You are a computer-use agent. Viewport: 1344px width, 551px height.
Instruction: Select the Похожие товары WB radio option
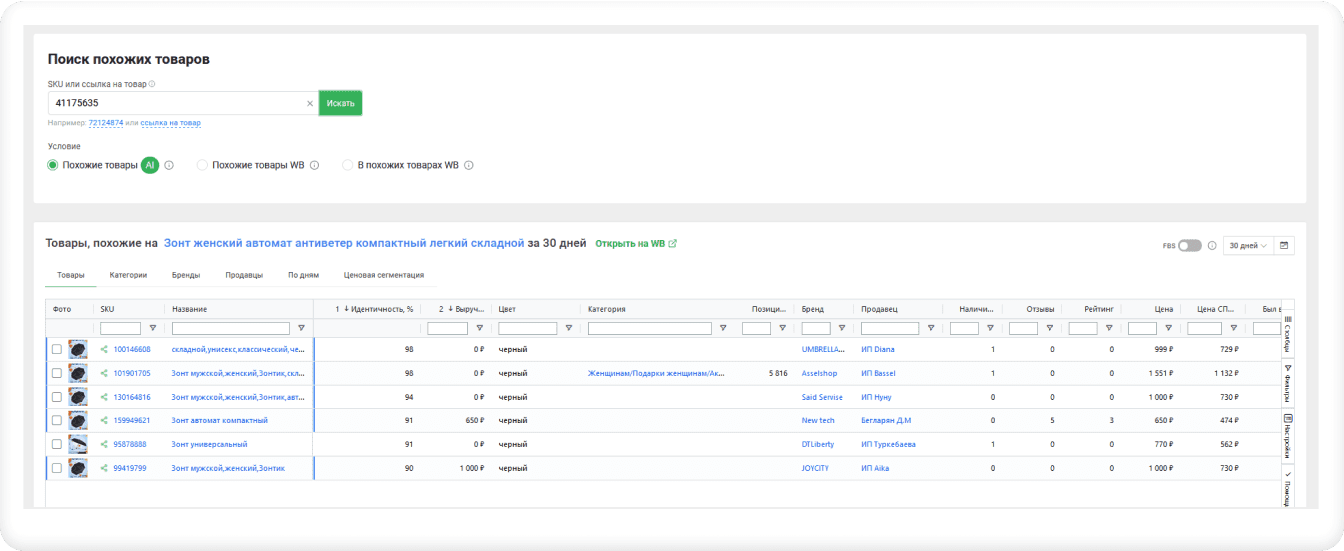[202, 166]
